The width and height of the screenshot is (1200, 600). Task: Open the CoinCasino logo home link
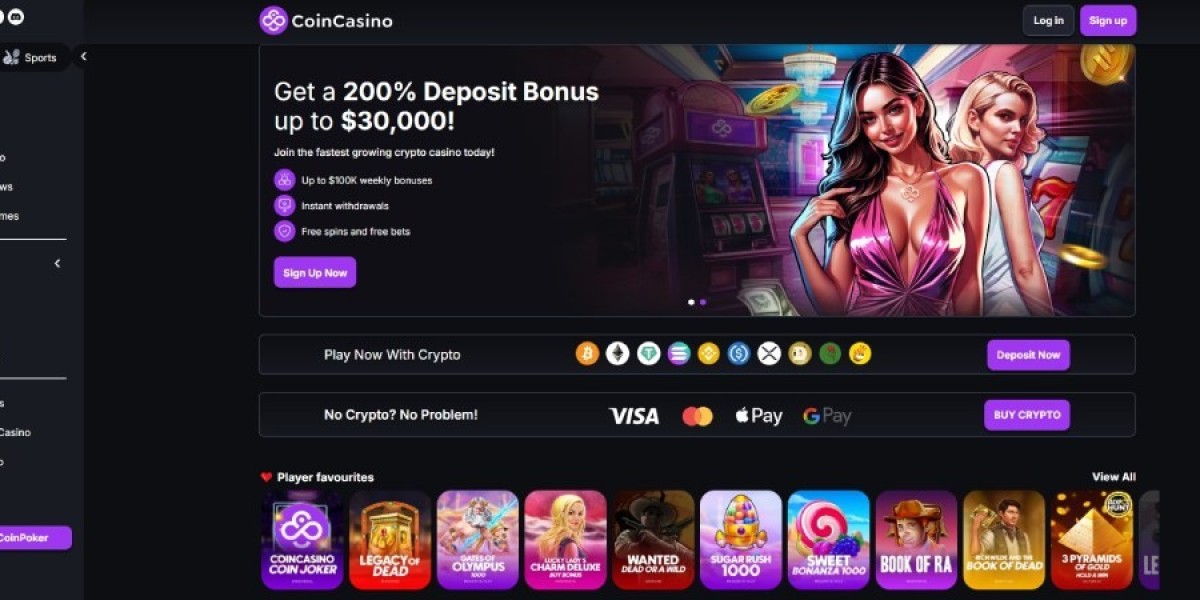[326, 20]
